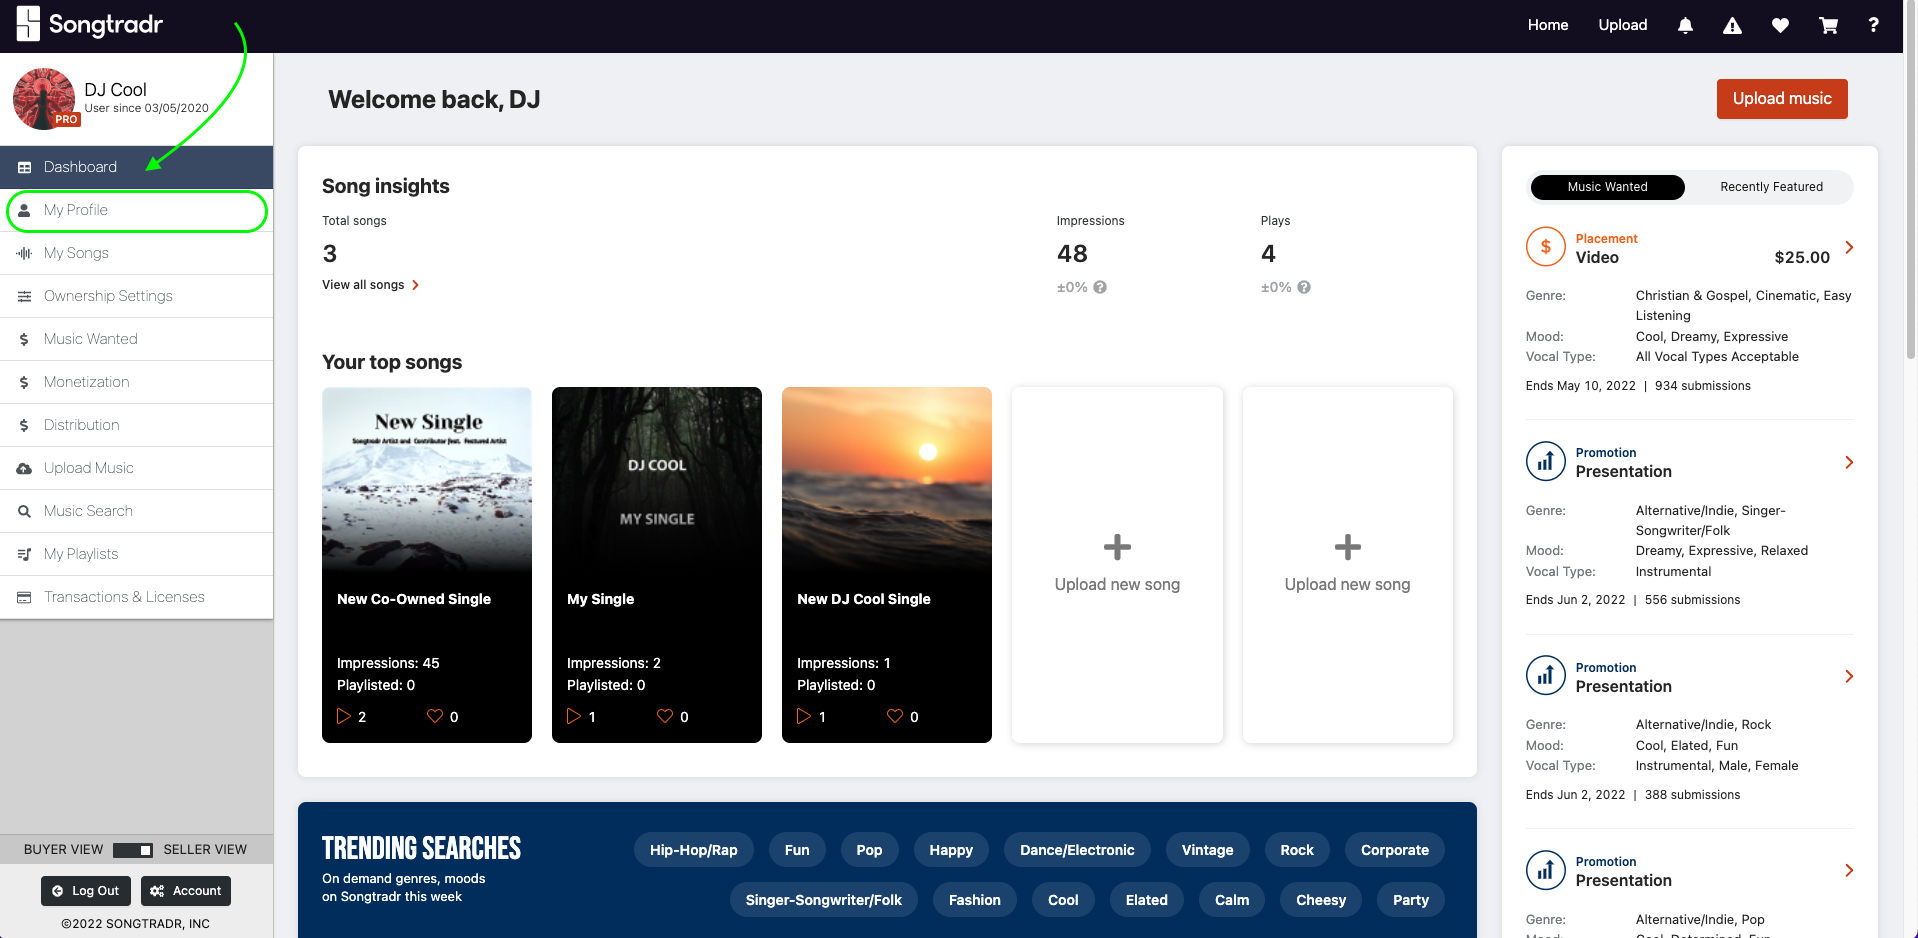
Task: Select Dance/Electronic trending tag
Action: (x=1077, y=850)
